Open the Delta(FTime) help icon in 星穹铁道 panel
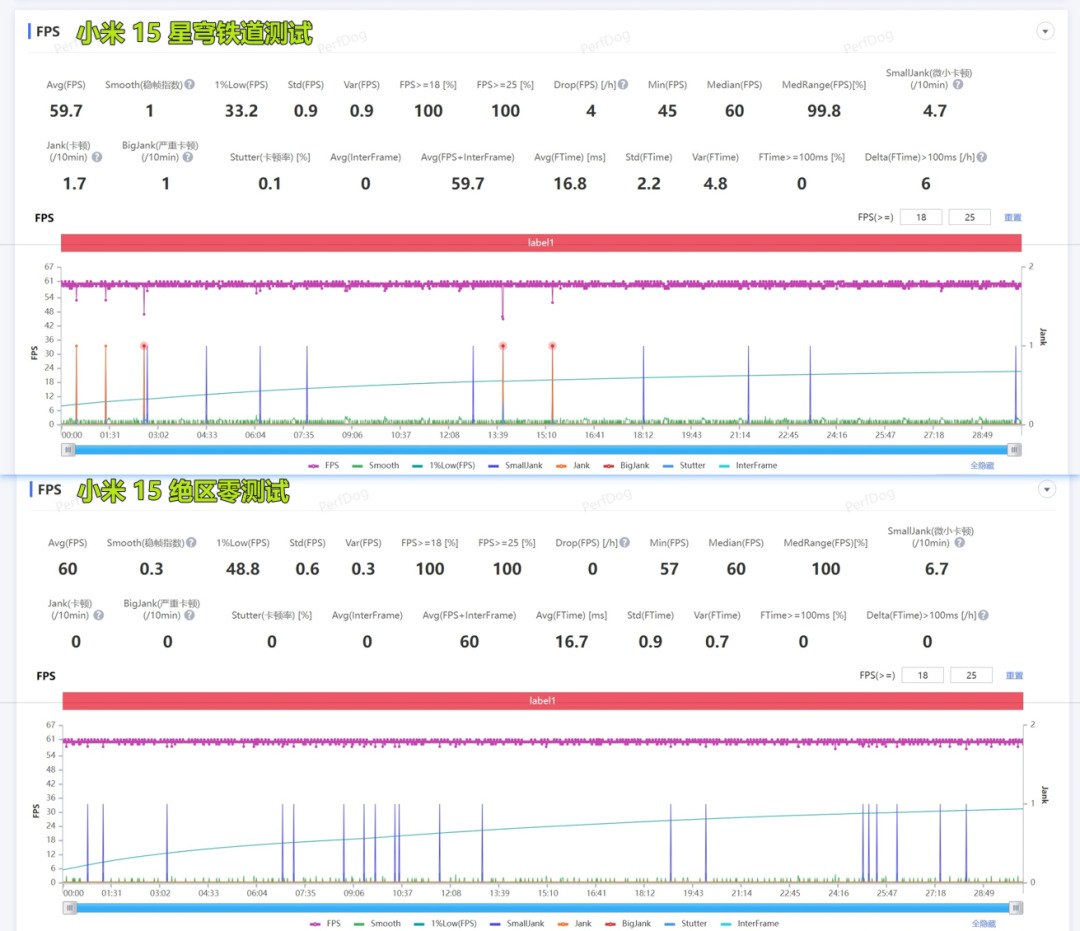 click(x=982, y=157)
